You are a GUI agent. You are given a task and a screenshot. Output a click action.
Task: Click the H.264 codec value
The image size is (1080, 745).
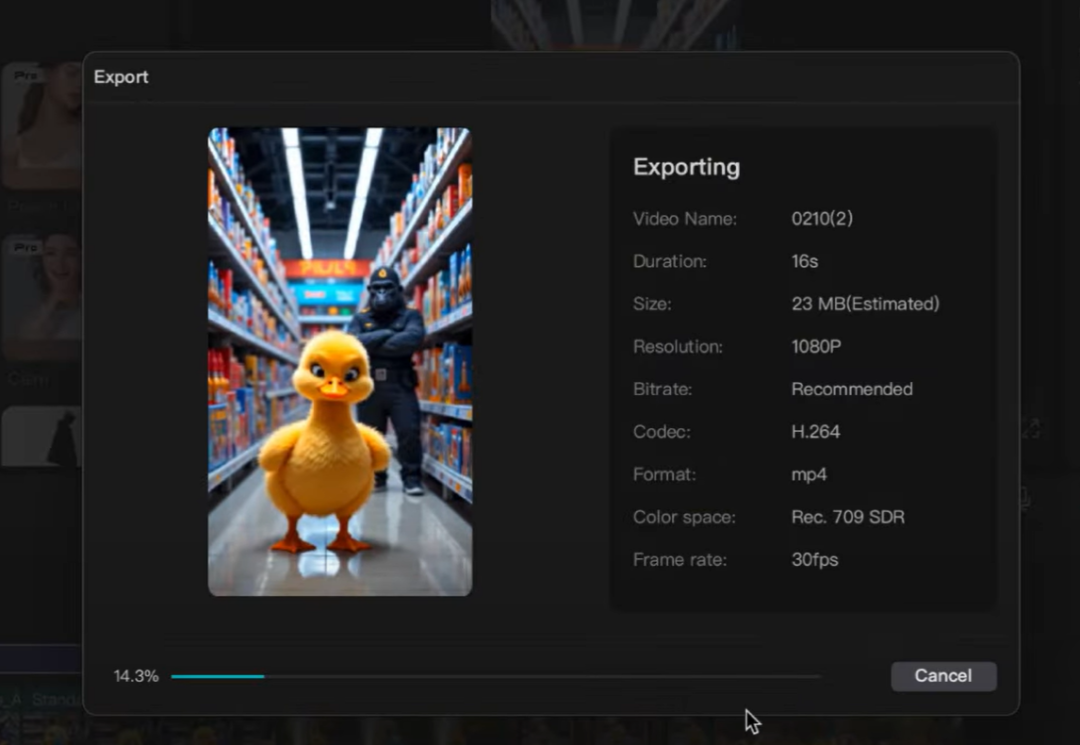click(816, 432)
